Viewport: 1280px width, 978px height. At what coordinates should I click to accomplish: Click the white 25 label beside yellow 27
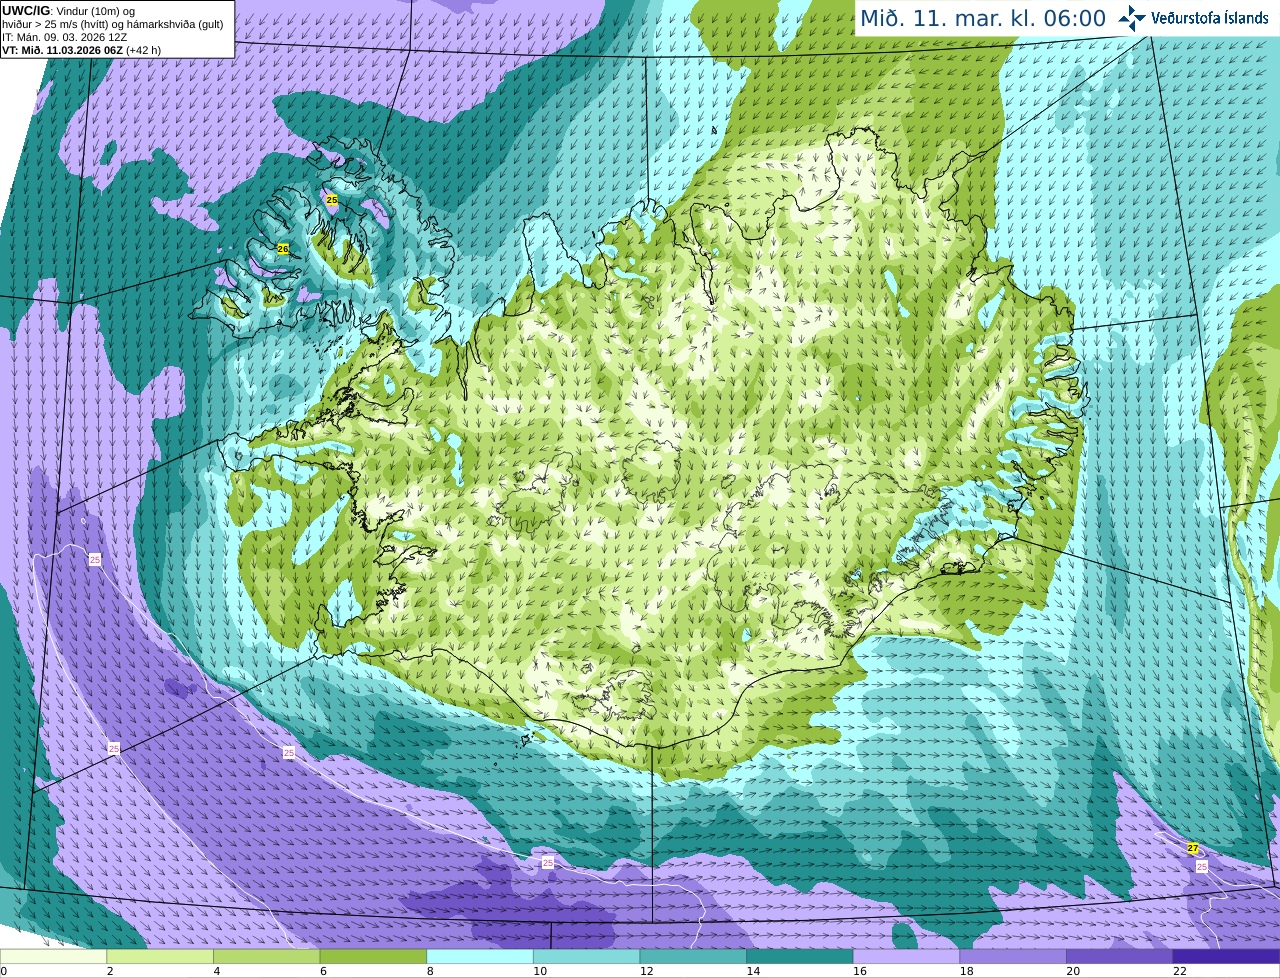(1202, 867)
